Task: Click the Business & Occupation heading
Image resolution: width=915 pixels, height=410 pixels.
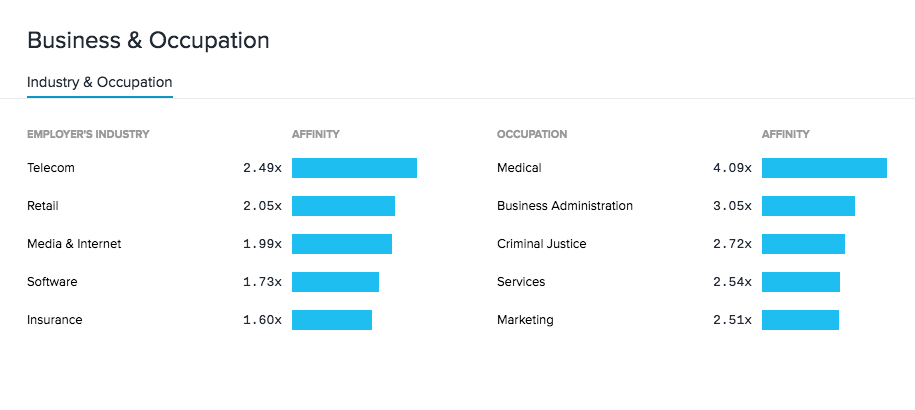Action: [x=148, y=41]
